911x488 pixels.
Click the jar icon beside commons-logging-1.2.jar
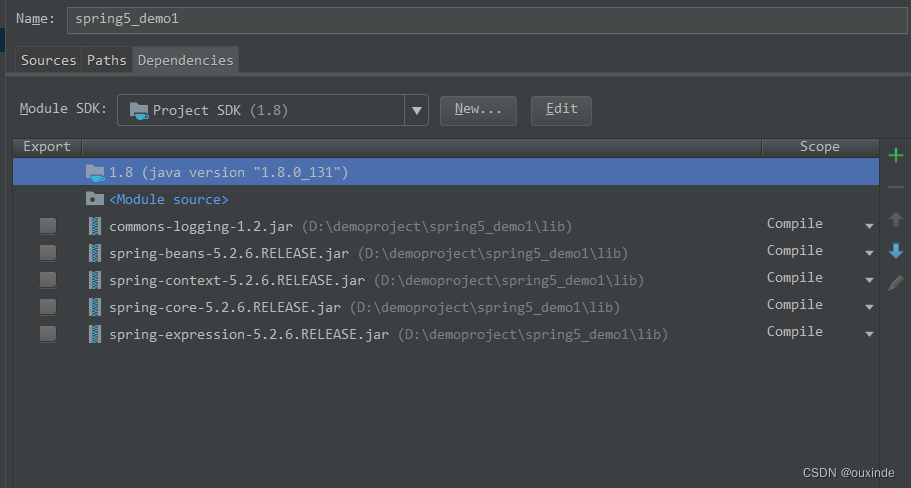tap(95, 226)
